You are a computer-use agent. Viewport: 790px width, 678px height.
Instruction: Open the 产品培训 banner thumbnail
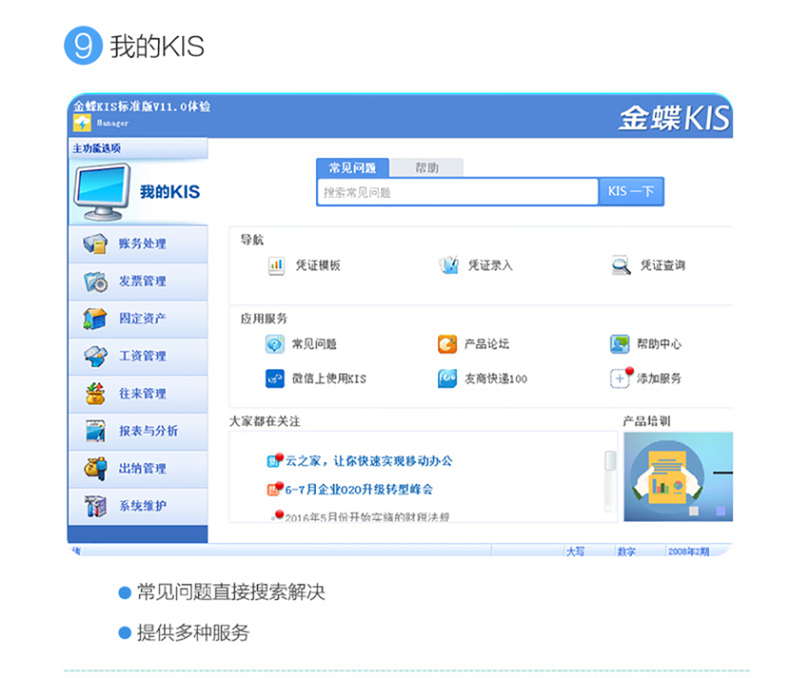(x=678, y=477)
